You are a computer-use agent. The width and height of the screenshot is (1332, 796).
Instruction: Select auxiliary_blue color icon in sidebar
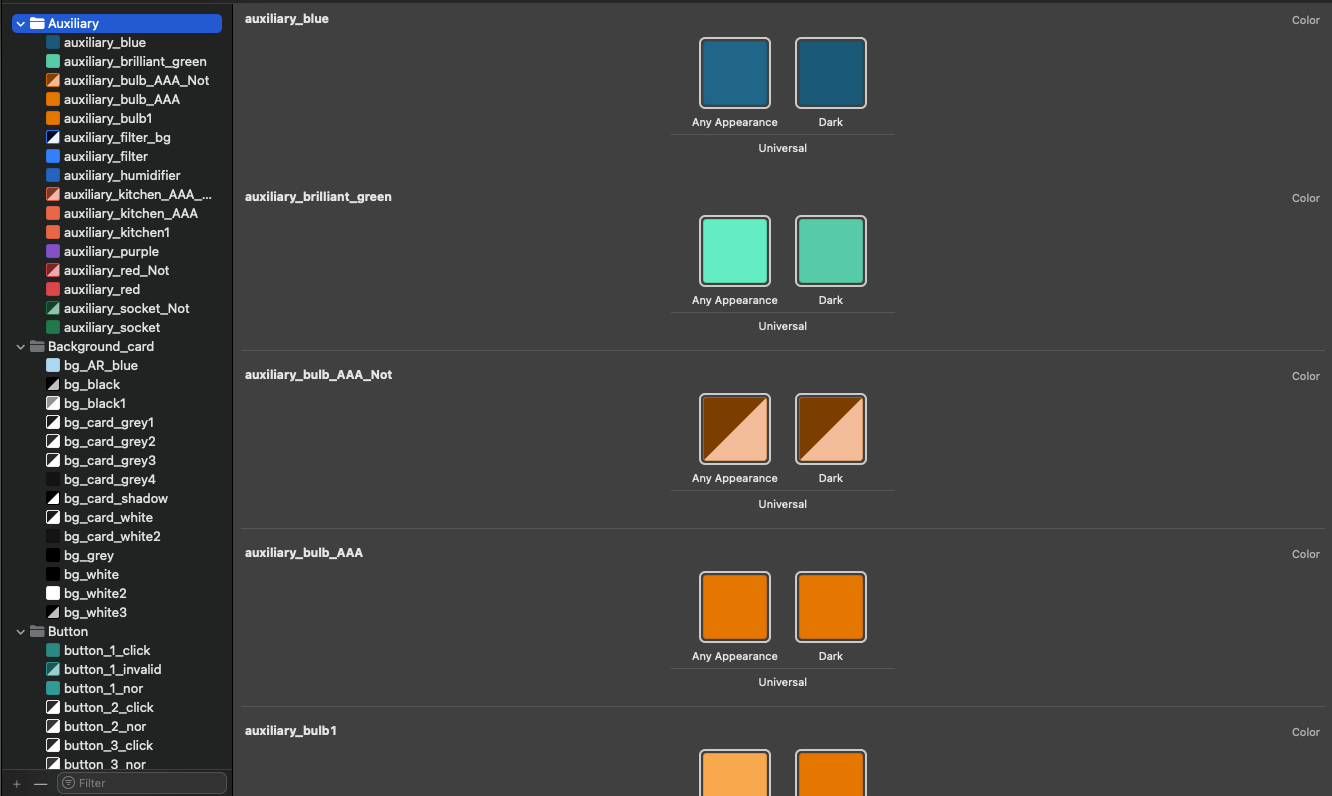pyautogui.click(x=53, y=43)
